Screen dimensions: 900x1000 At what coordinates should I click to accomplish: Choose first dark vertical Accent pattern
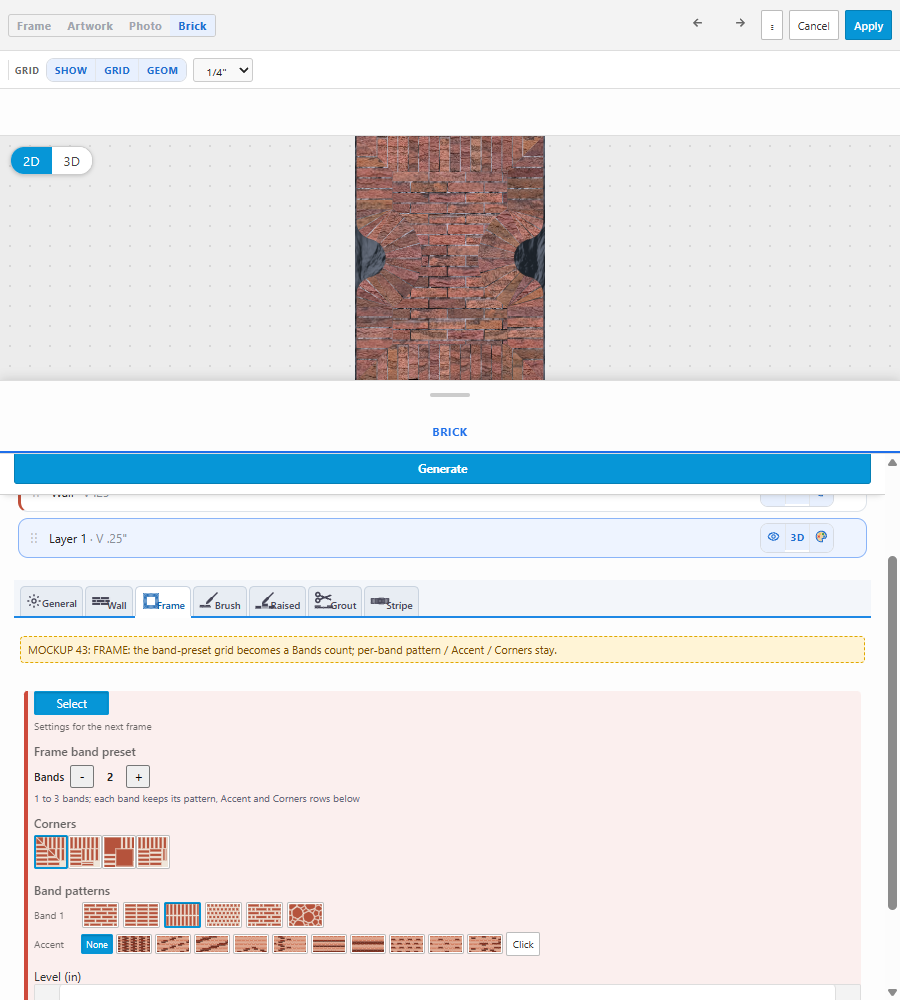click(134, 944)
